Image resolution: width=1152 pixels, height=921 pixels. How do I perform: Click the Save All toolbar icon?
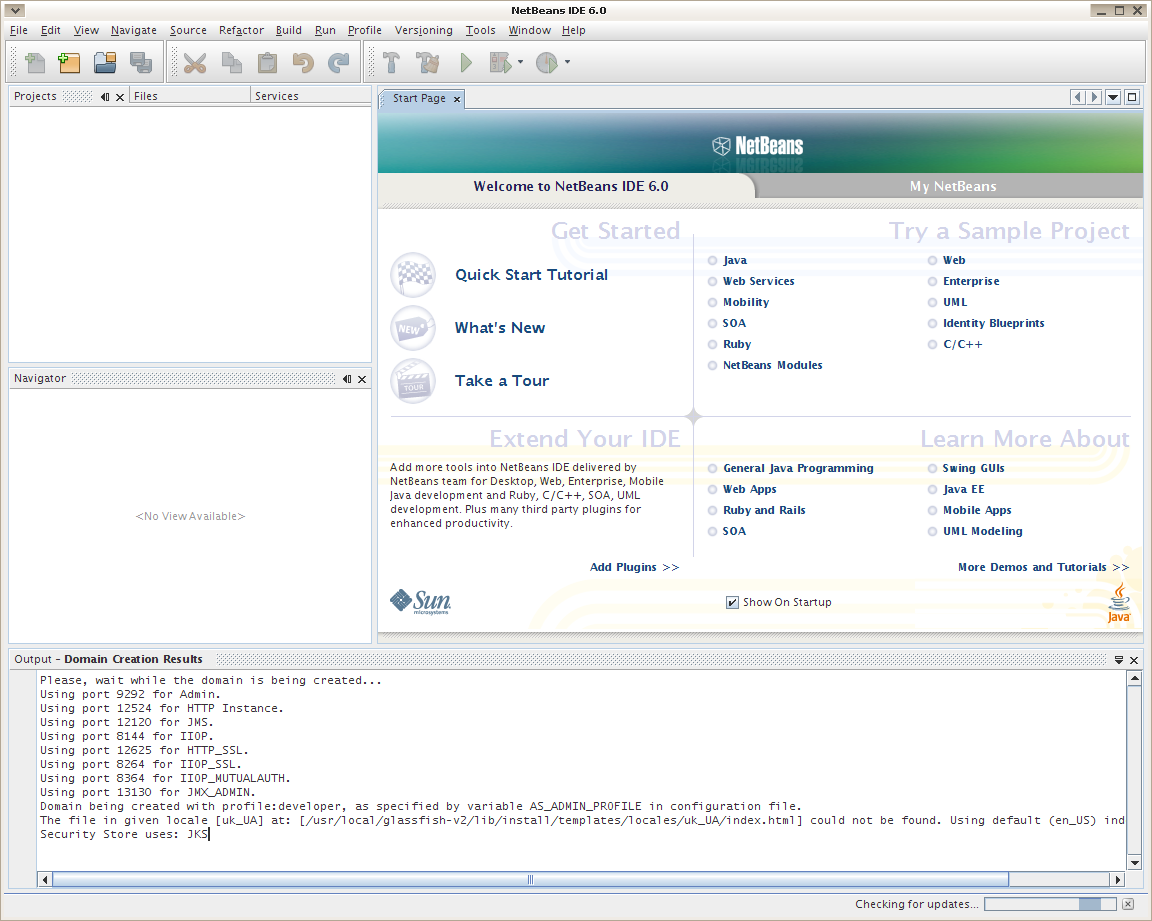point(140,62)
